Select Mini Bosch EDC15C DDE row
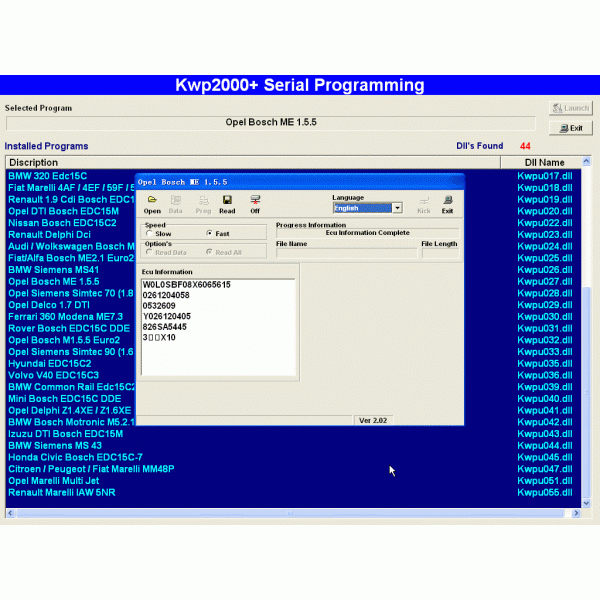This screenshot has width=600, height=600. (65, 399)
